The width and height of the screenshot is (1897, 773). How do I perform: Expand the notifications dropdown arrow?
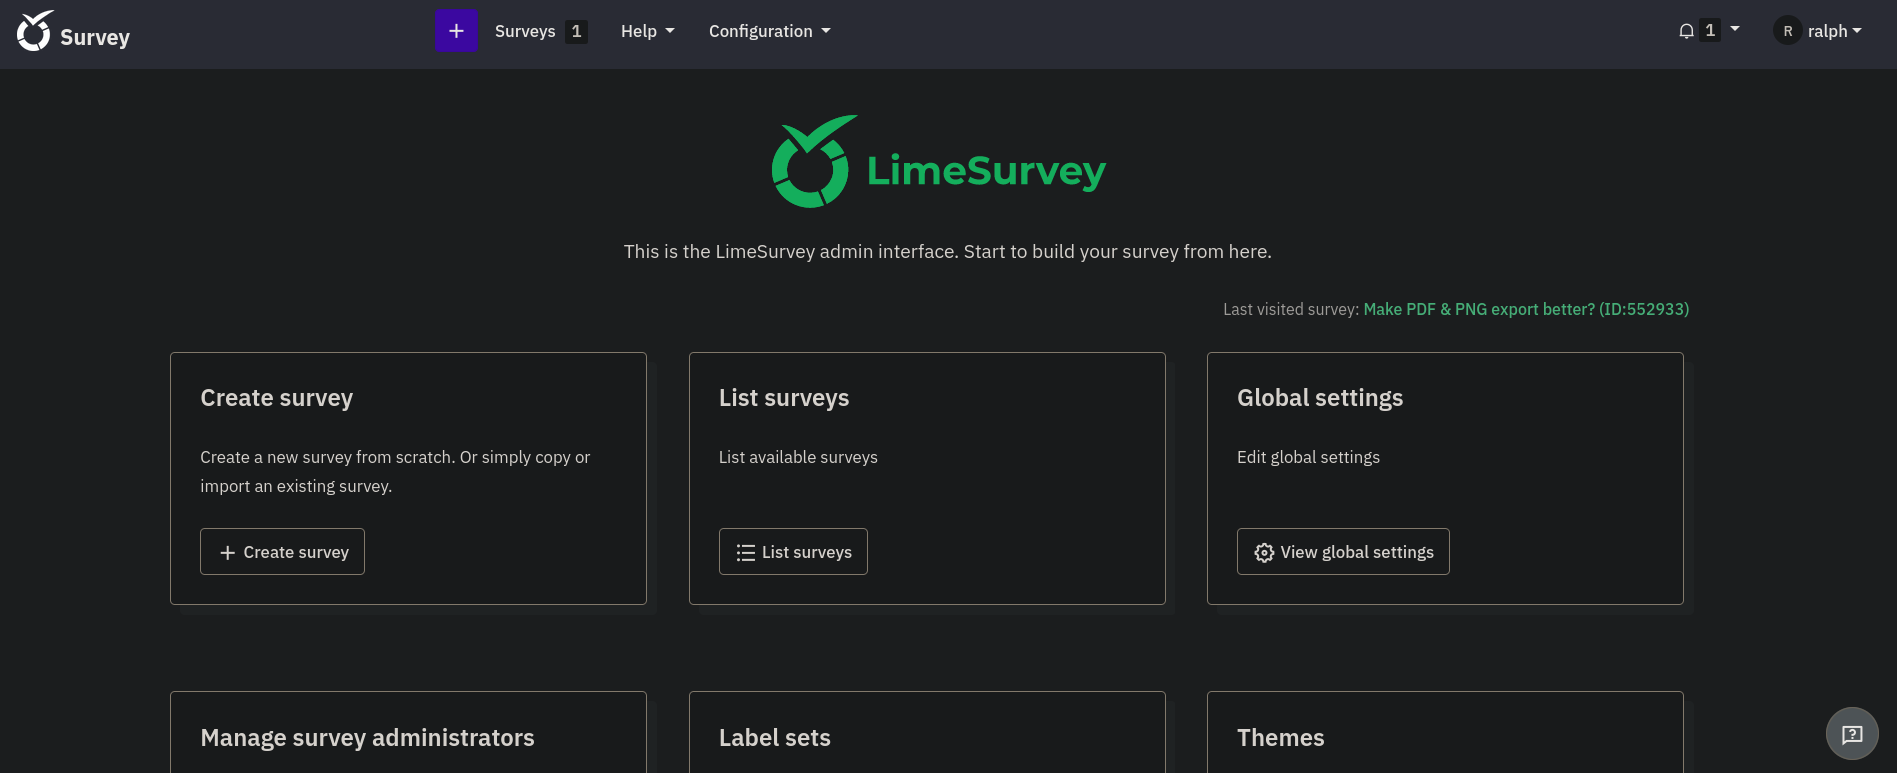[x=1735, y=29]
